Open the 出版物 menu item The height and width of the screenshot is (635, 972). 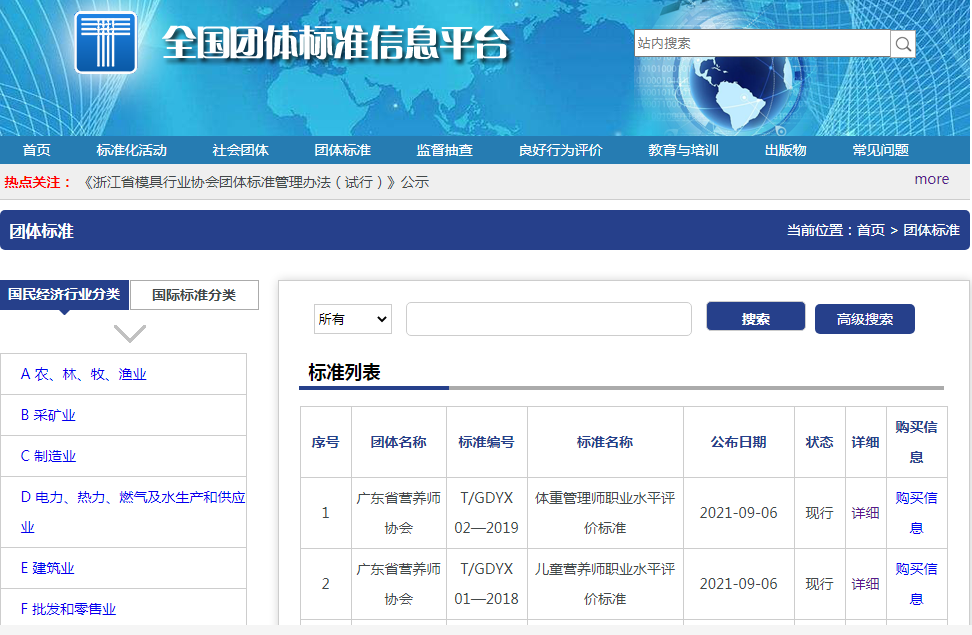pyautogui.click(x=784, y=149)
